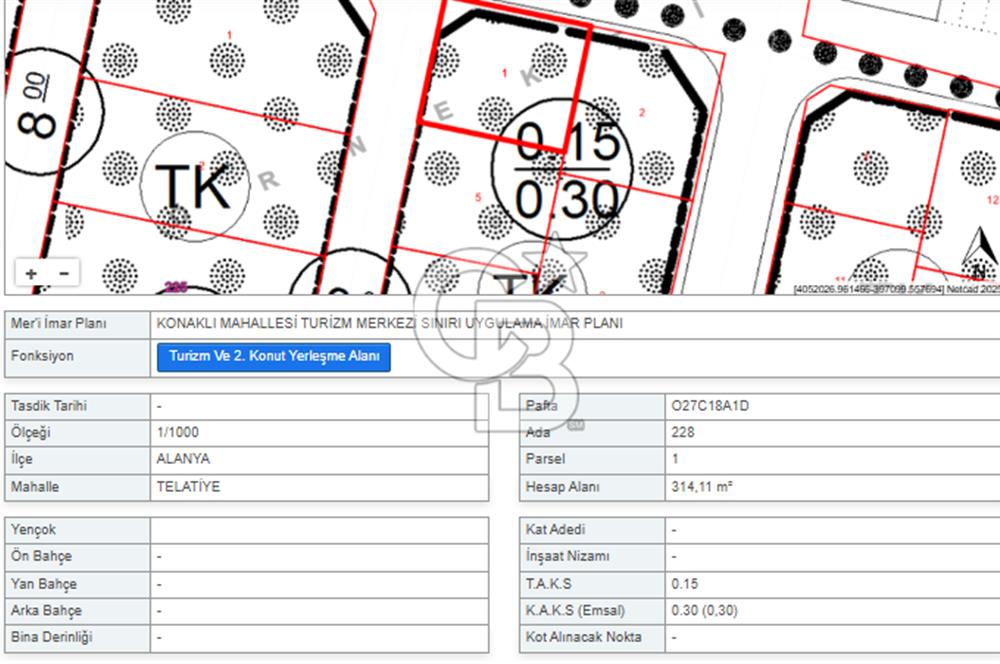Viewport: 1000px width, 664px height.
Task: Open the Turizm Ve 2. Konut Yerleşme Alanı function
Action: point(274,357)
